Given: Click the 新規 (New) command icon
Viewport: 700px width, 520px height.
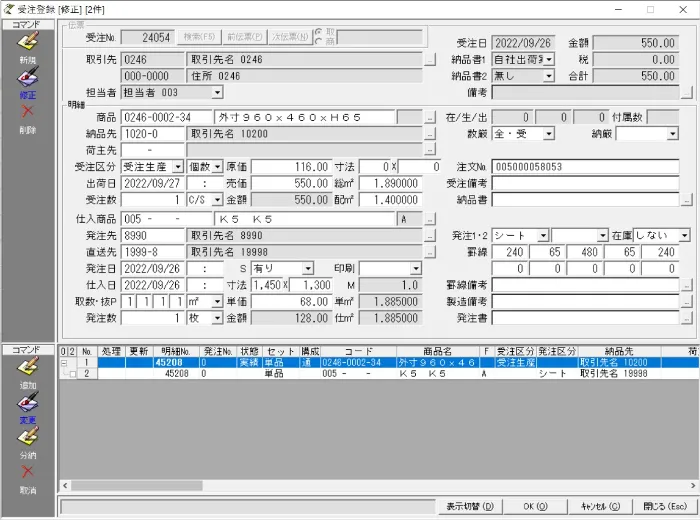Looking at the screenshot, I should (x=28, y=41).
